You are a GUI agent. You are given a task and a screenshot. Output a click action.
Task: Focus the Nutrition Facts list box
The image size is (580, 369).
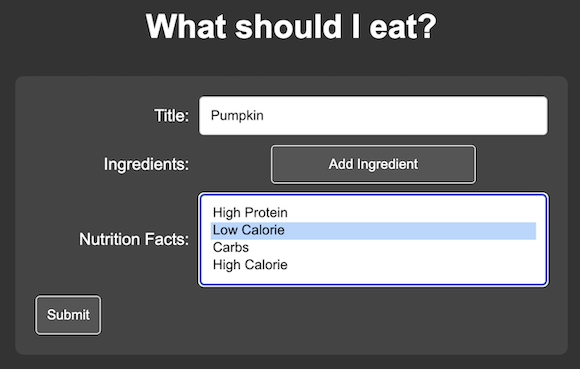[373, 240]
